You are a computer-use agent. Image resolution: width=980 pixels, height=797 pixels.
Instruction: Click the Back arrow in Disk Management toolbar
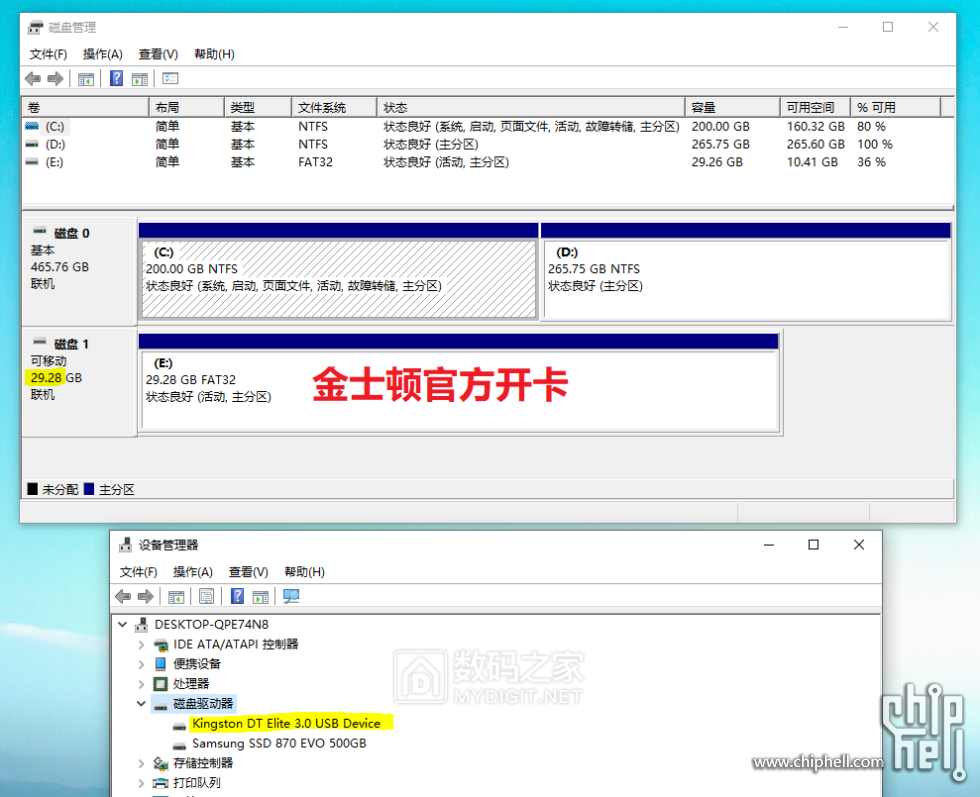[33, 79]
